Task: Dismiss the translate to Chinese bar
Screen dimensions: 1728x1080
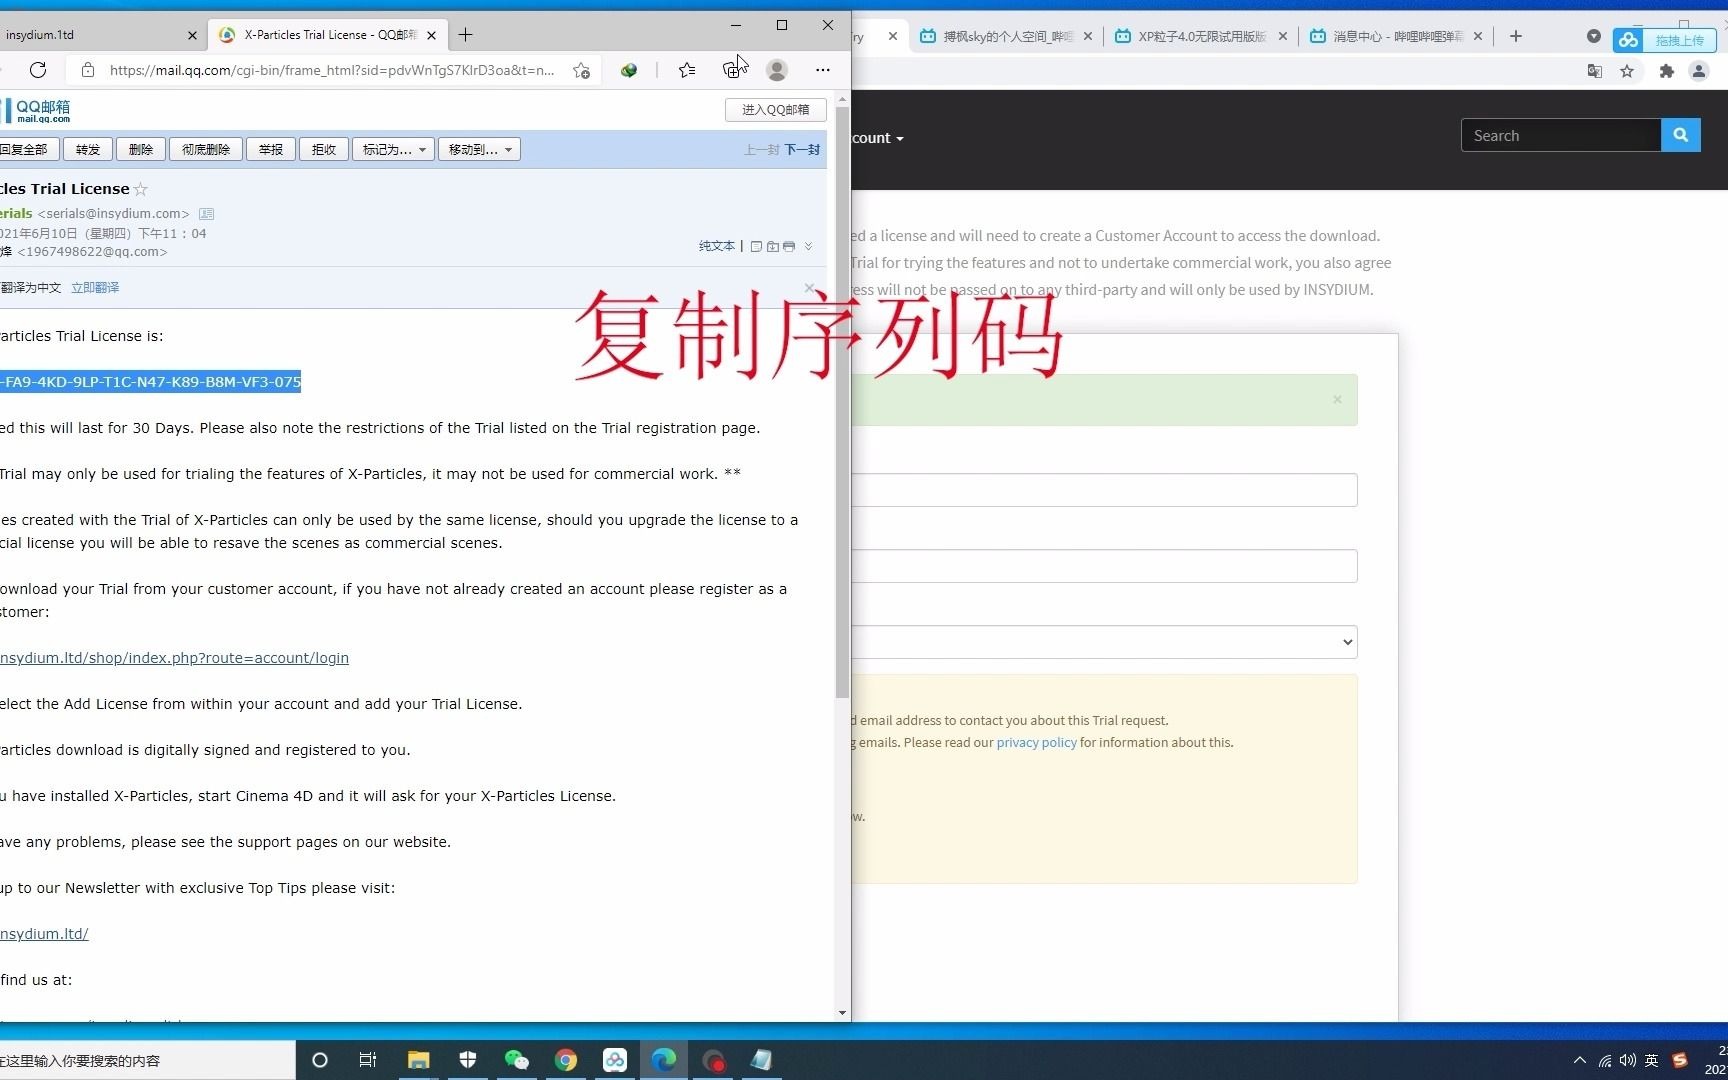Action: [810, 288]
